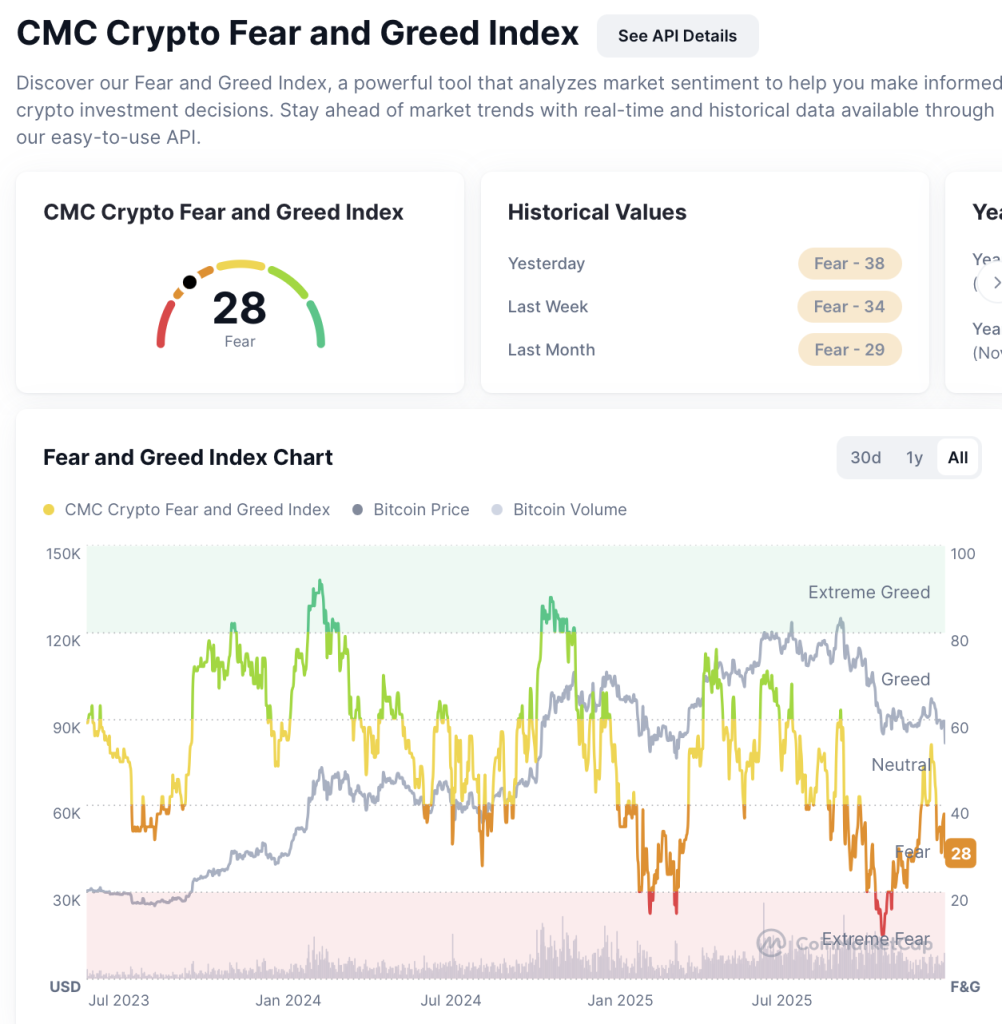Select the All timeframe option
1002x1024 pixels.
click(x=957, y=457)
